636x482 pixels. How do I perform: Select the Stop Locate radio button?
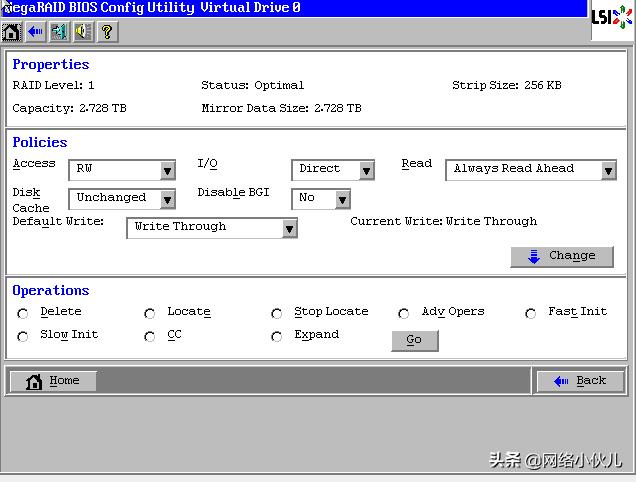(x=277, y=313)
